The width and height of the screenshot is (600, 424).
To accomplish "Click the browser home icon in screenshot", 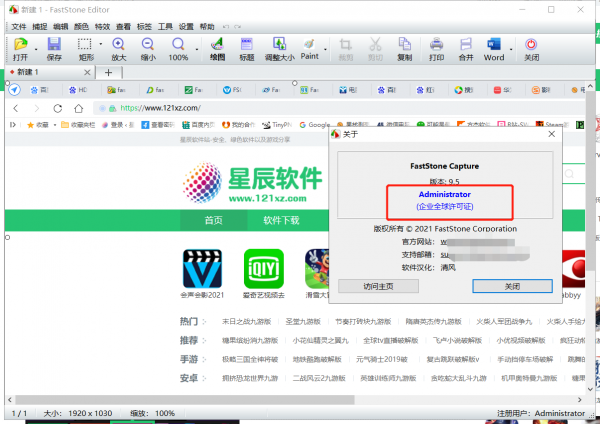I will click(x=79, y=108).
